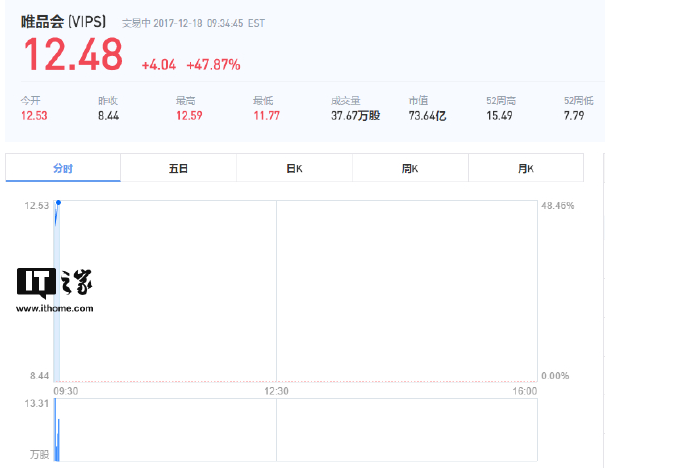
Task: Click the 0.00% right axis label
Action: tap(555, 376)
